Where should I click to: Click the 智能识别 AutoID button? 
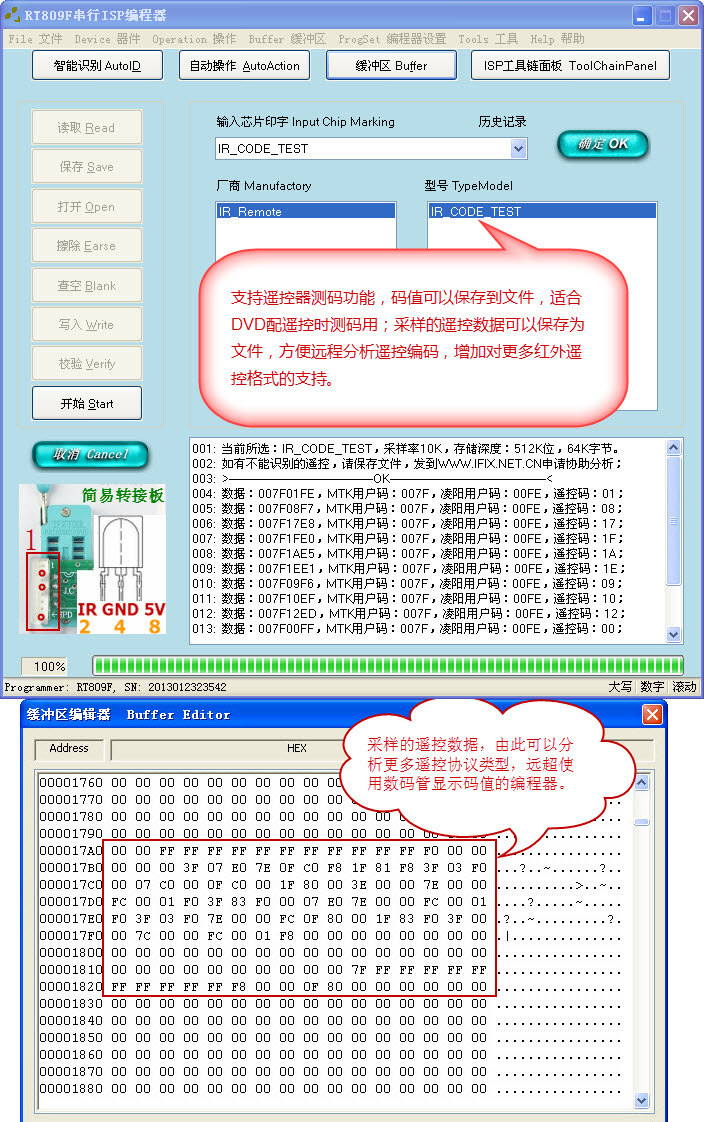click(97, 66)
